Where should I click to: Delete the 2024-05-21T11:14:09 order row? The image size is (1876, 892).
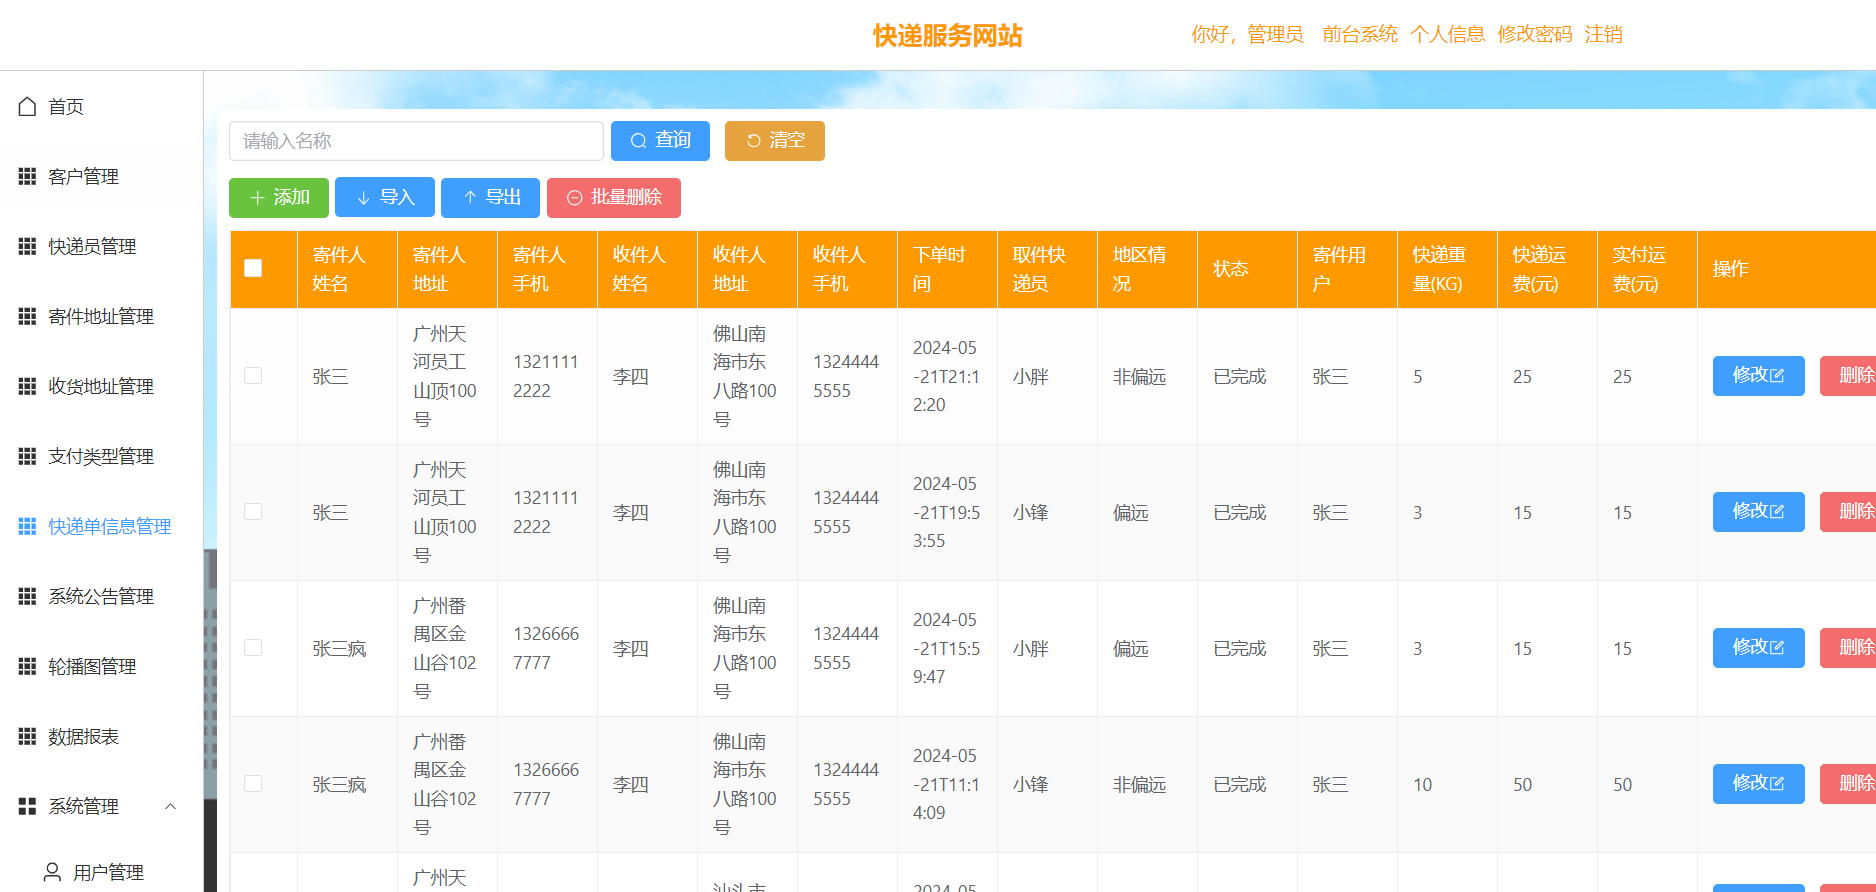point(1848,783)
